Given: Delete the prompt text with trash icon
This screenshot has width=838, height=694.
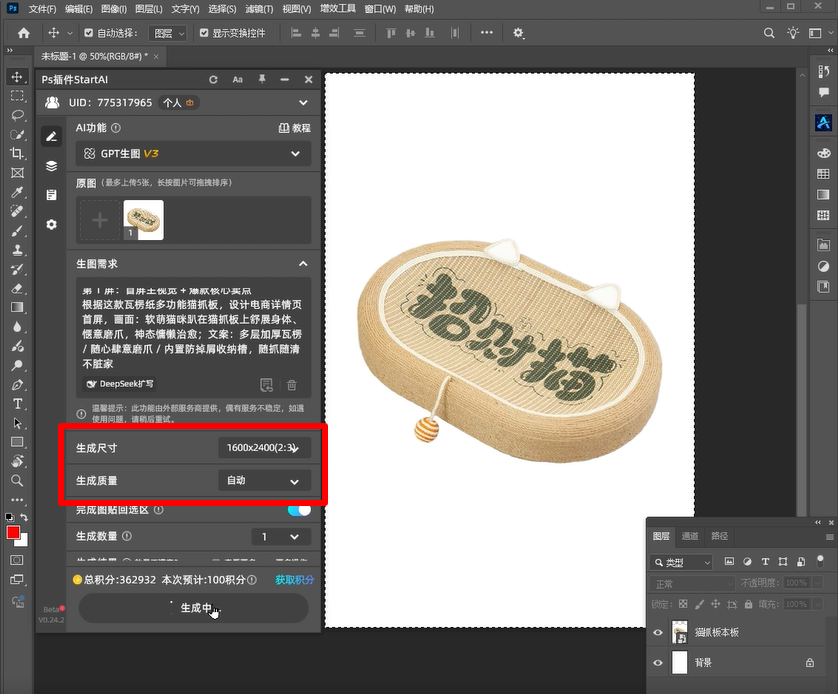Looking at the screenshot, I should [x=292, y=385].
